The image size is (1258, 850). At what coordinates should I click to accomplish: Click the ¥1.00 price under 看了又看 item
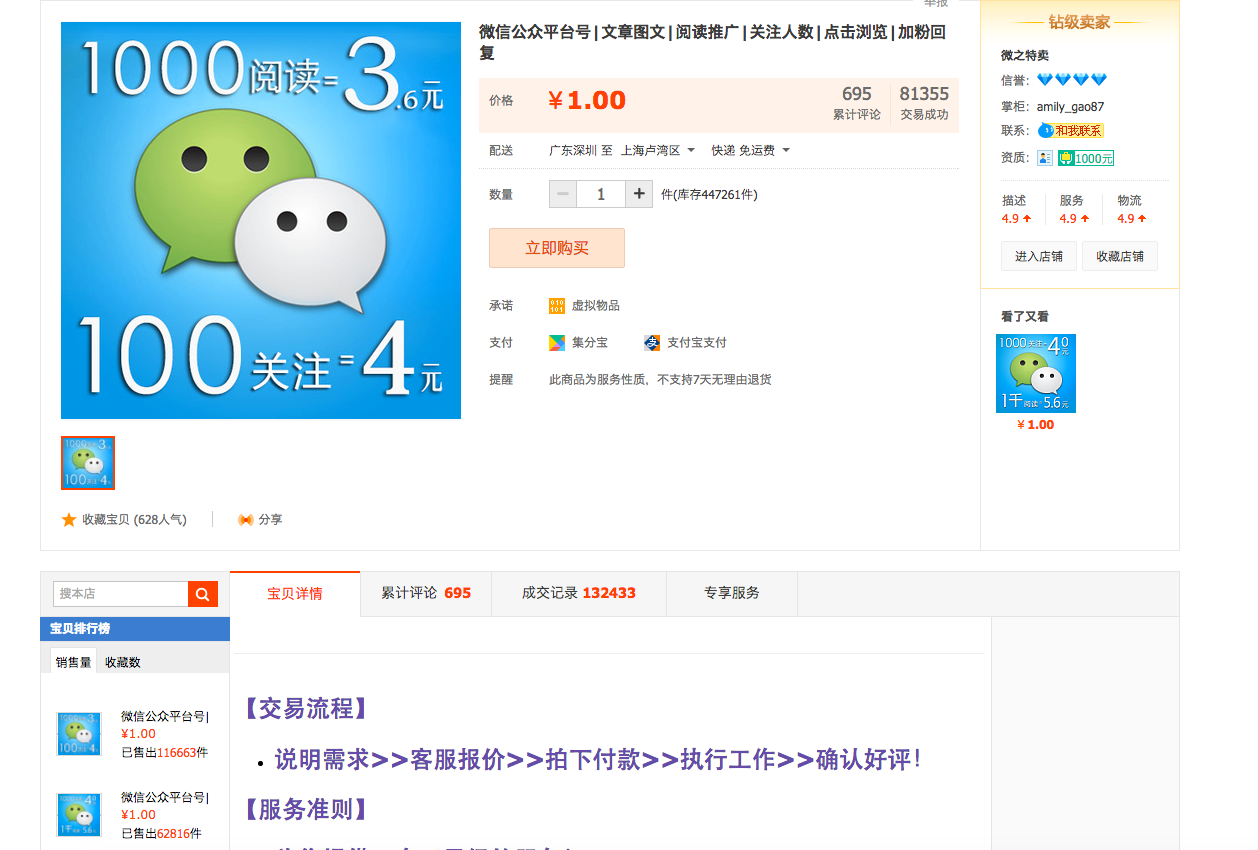(1036, 425)
